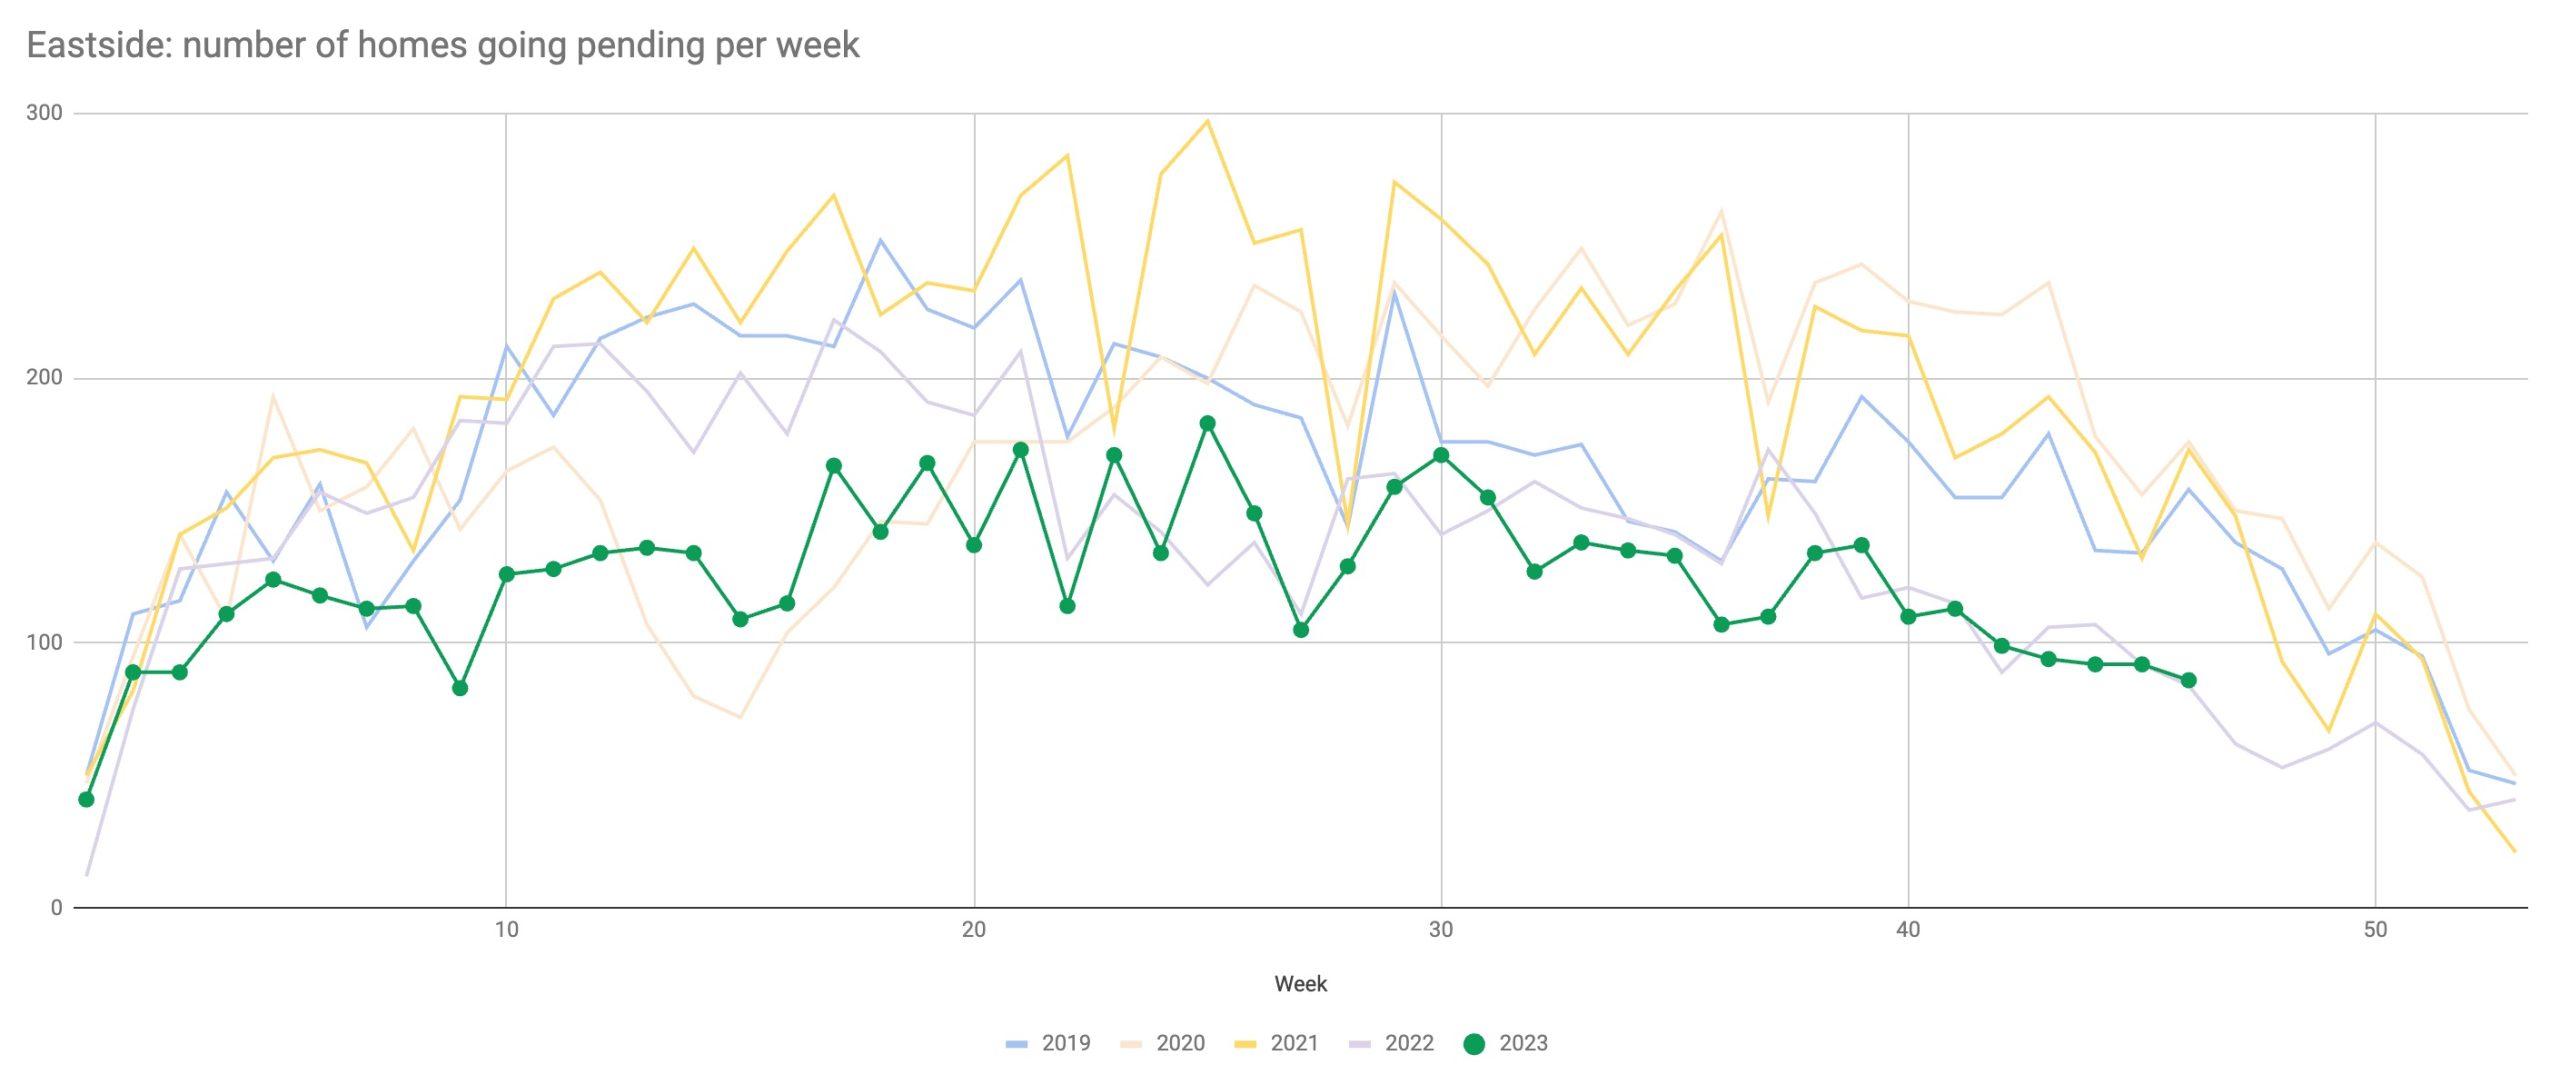Select the 2023 legend label text
The image size is (2560, 1085).
(1523, 1044)
